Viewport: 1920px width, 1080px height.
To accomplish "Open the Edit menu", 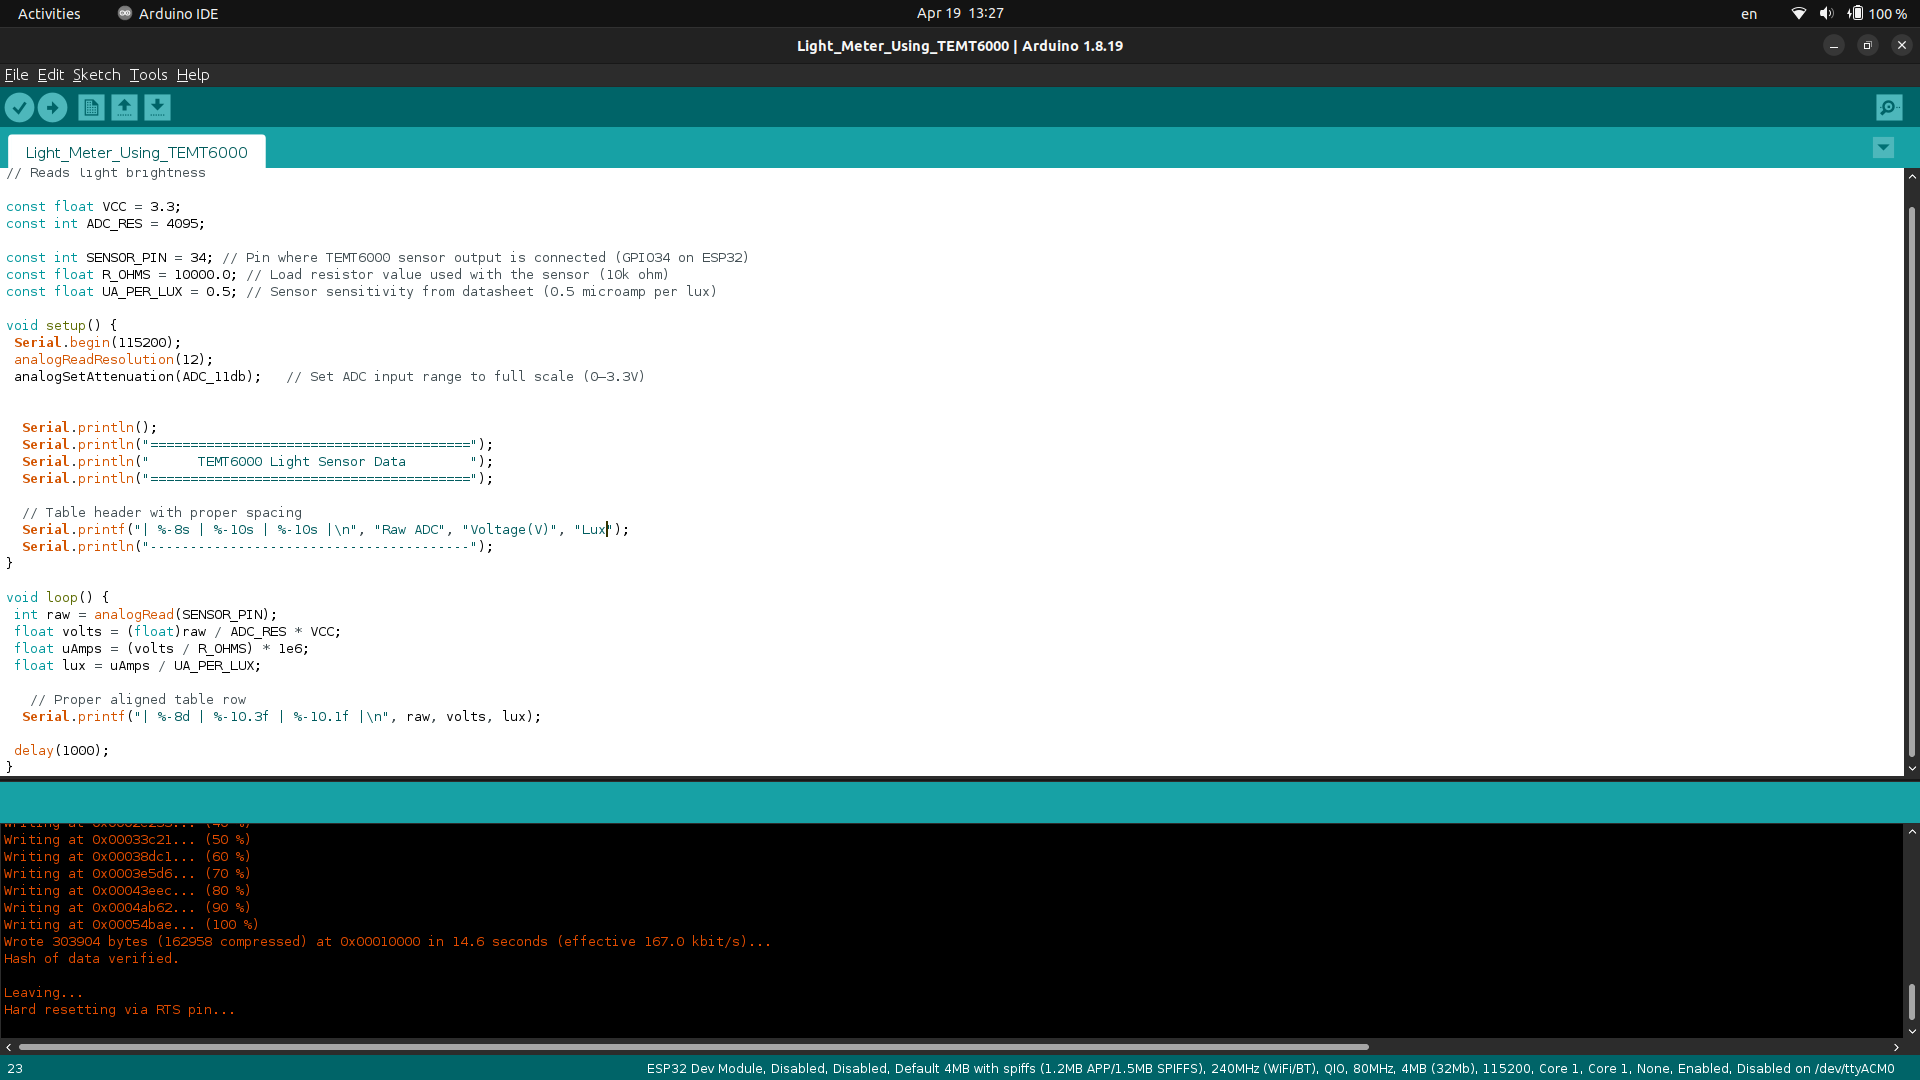I will point(50,75).
